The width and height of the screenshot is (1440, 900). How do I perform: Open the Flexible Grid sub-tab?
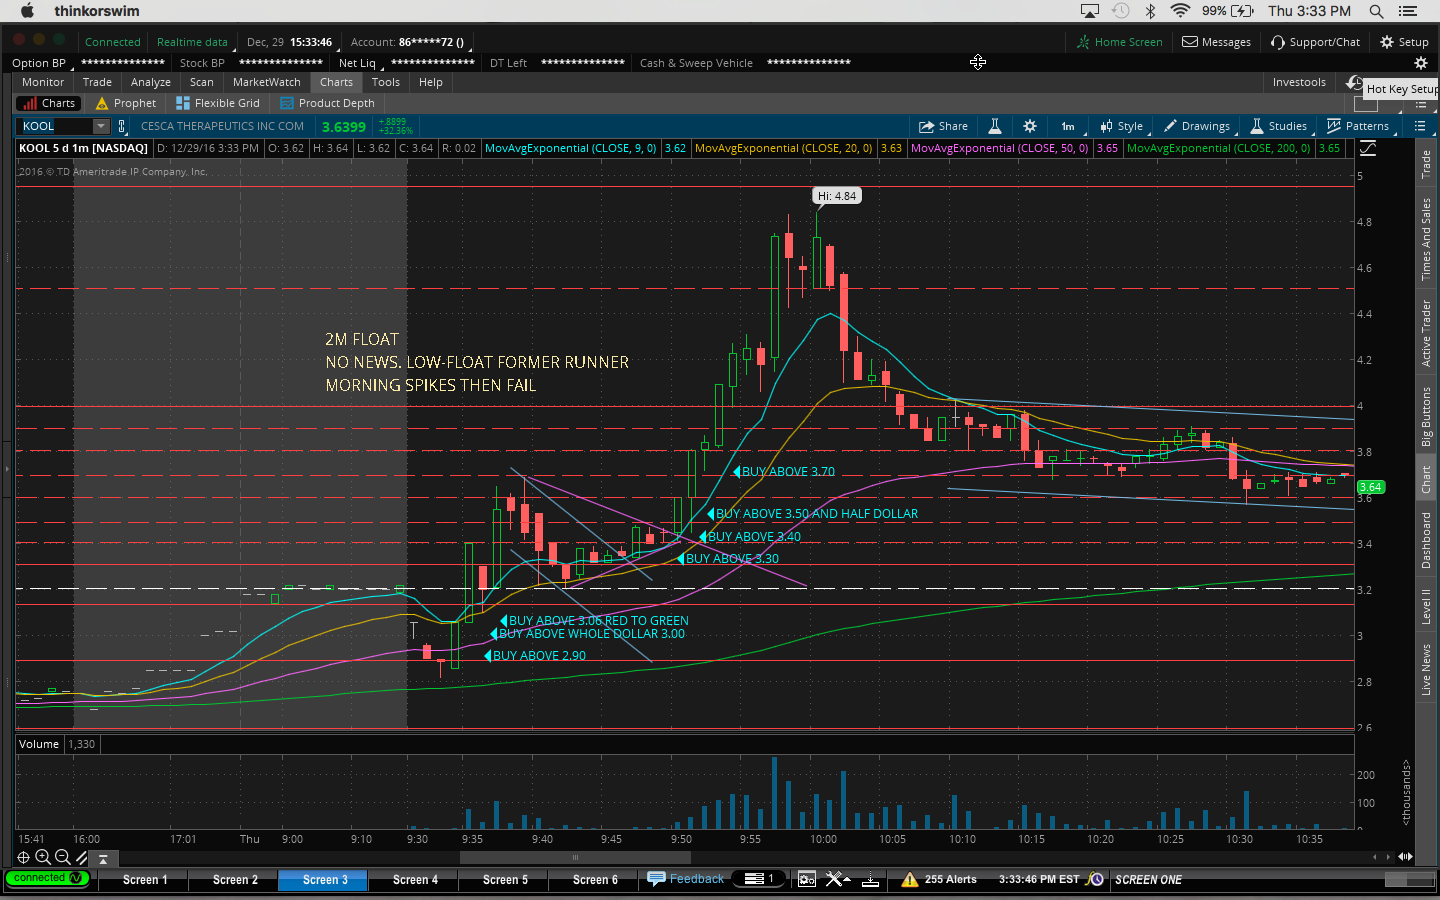(x=218, y=103)
